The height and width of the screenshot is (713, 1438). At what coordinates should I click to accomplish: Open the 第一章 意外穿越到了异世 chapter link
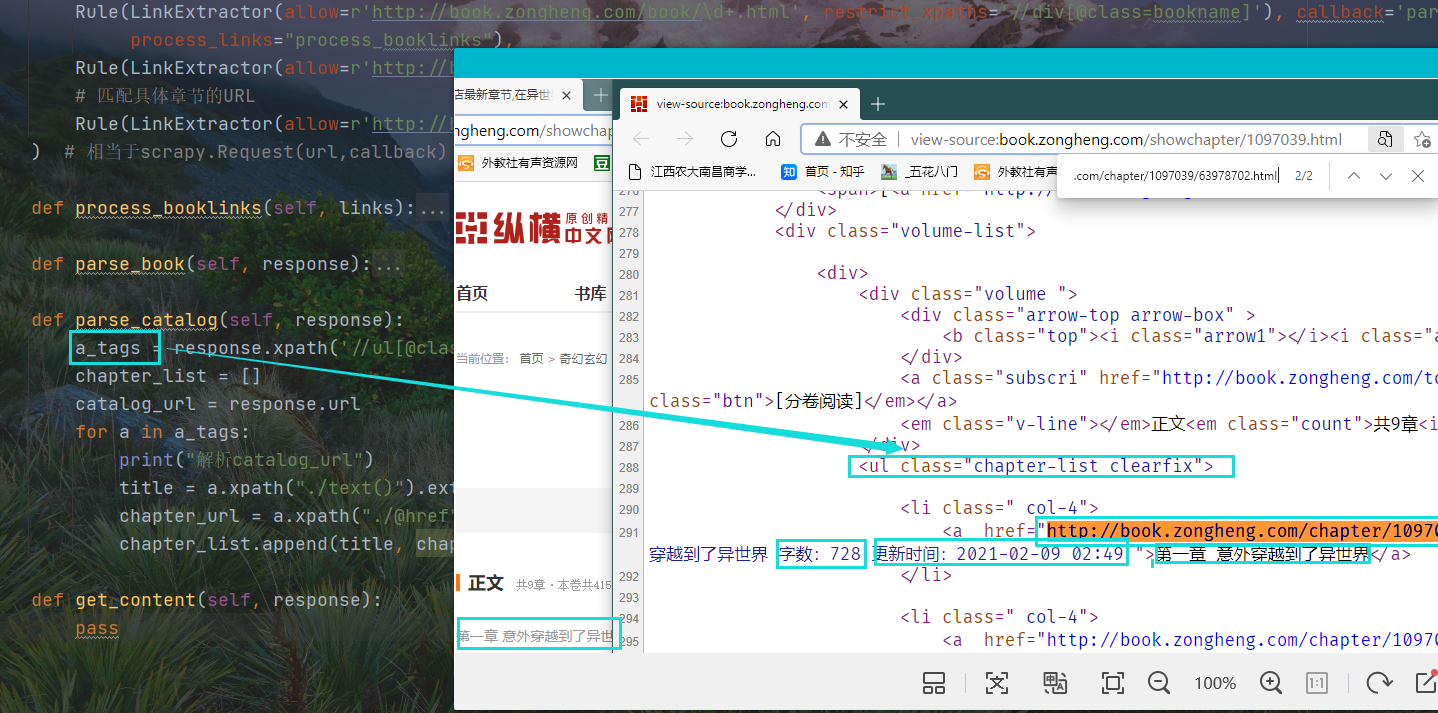[x=536, y=635]
